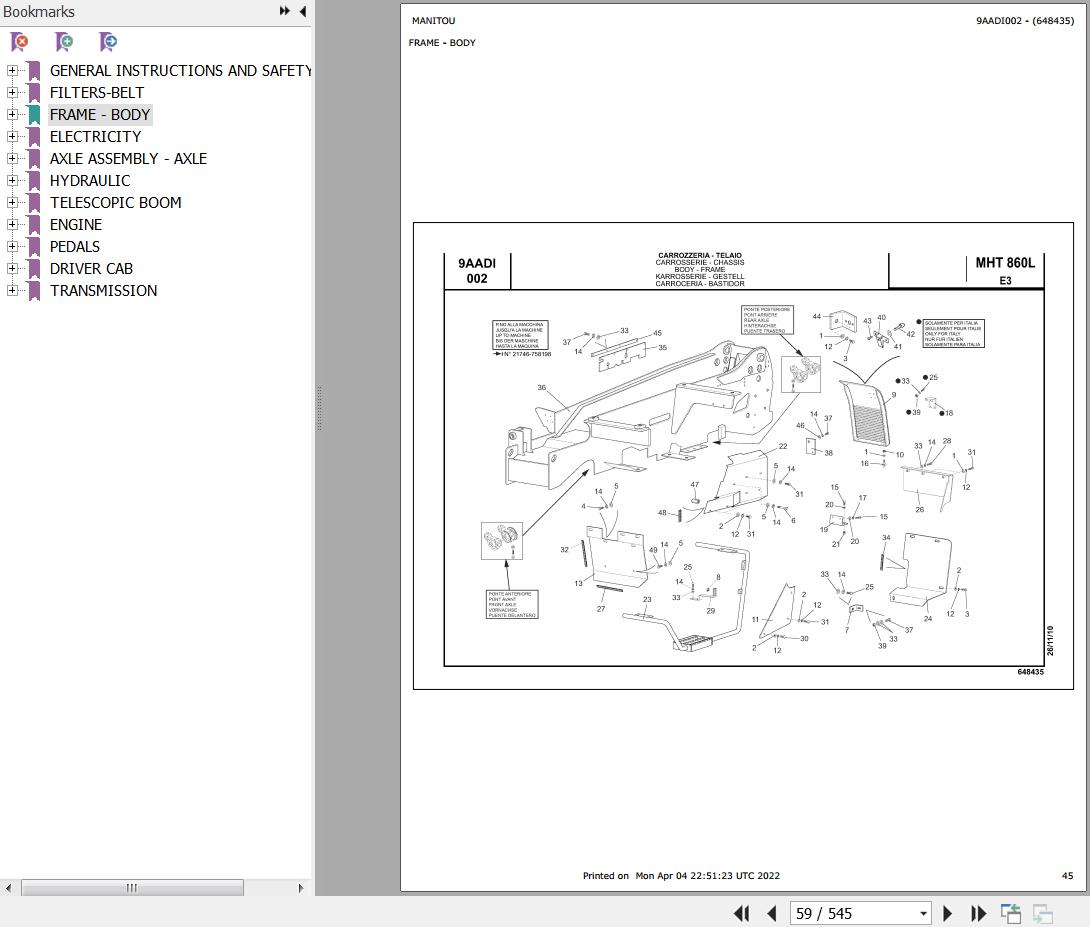Expand the HYDRAULIC bookmark node

tap(12, 181)
